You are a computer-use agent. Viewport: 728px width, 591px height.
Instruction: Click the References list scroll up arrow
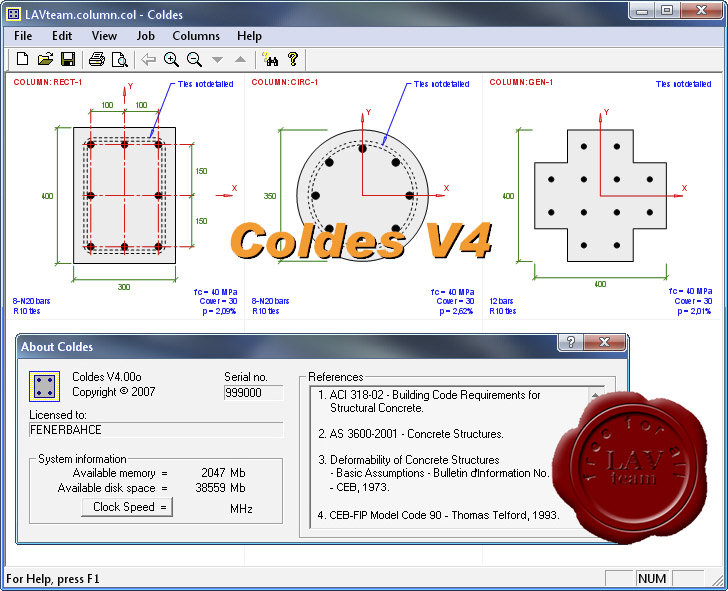(595, 395)
